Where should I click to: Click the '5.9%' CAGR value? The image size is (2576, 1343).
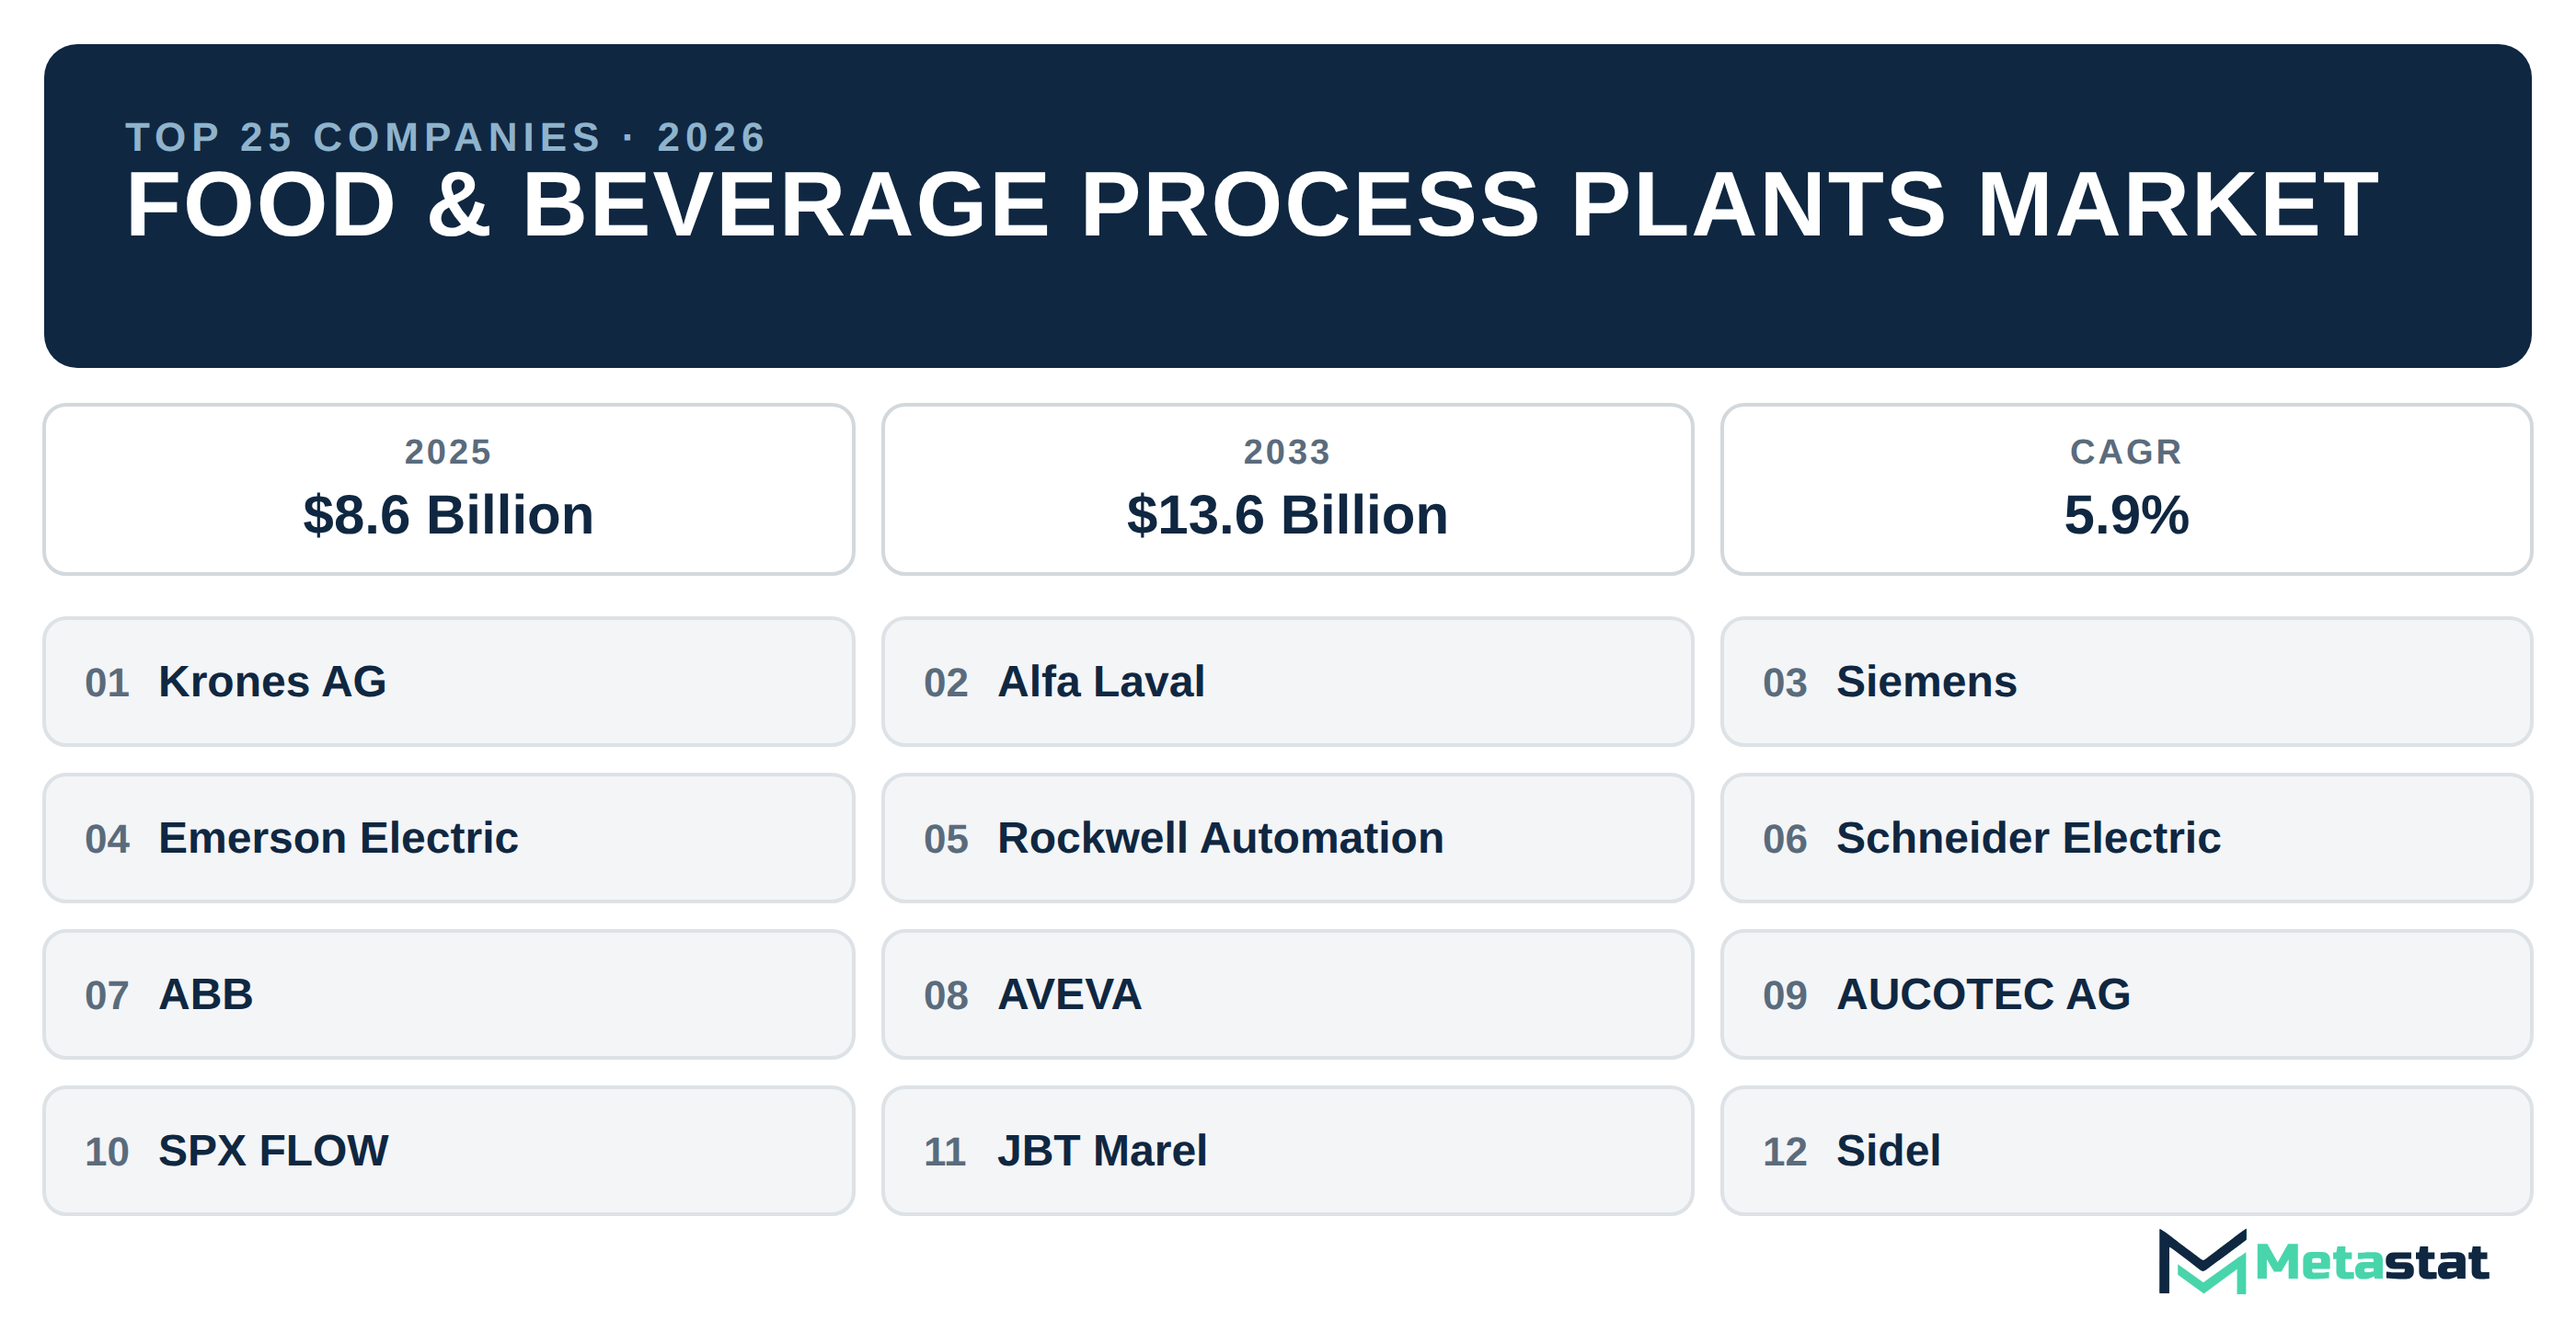(2126, 515)
